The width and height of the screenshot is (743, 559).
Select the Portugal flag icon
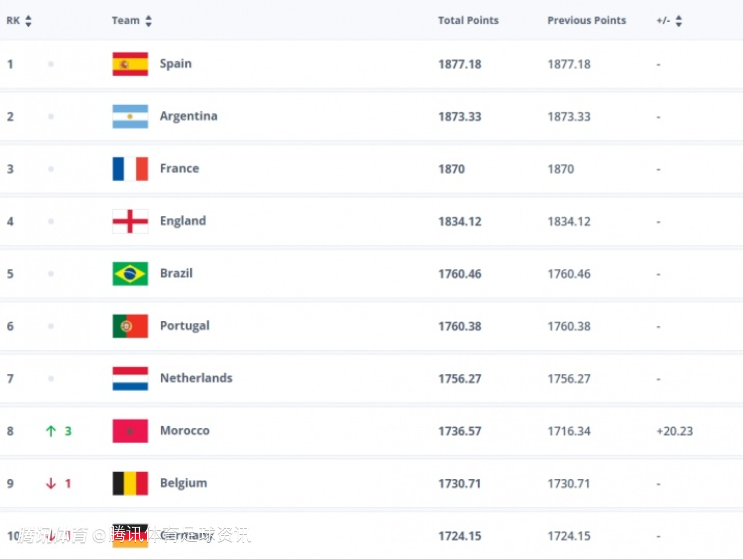130,326
